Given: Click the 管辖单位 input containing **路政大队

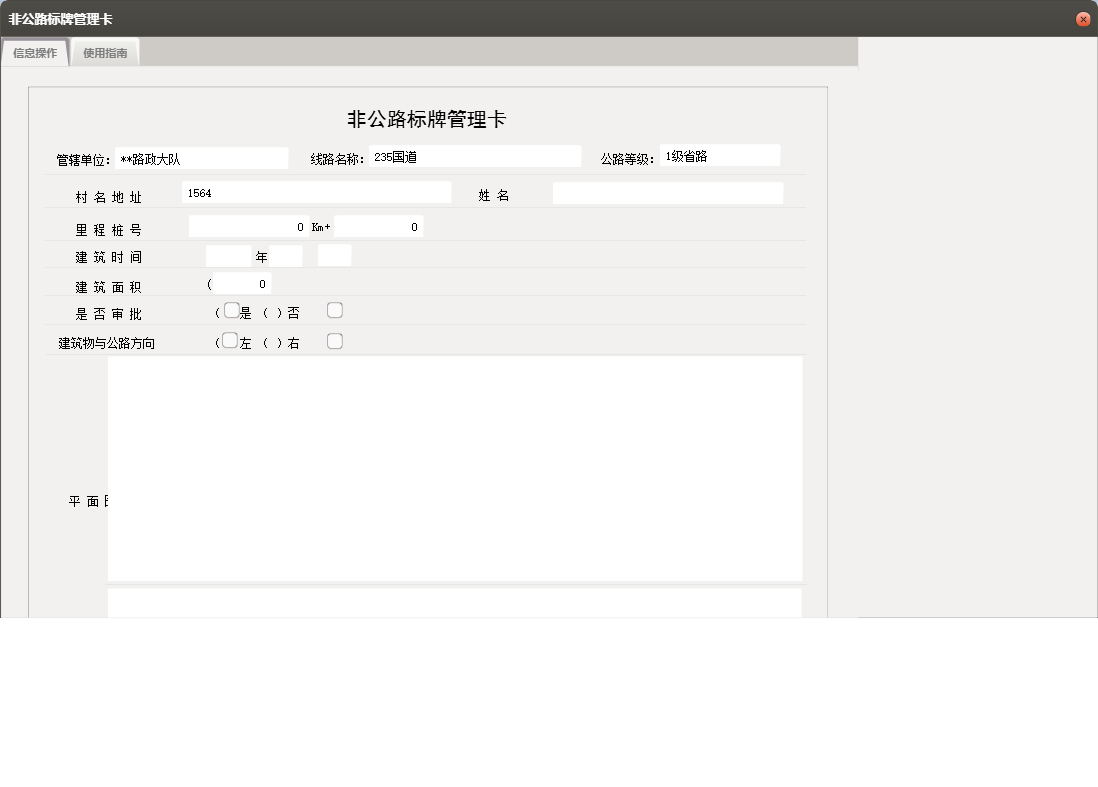Looking at the screenshot, I should tap(201, 157).
